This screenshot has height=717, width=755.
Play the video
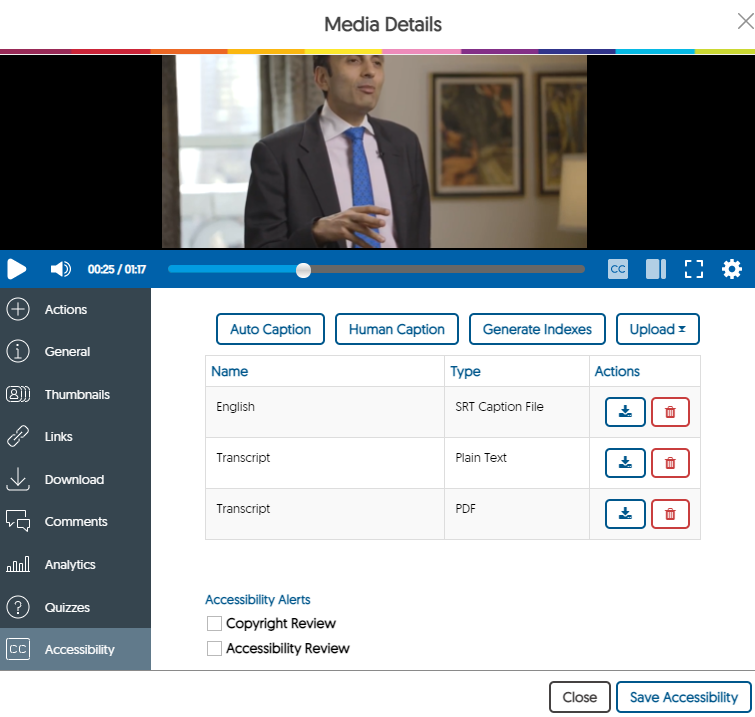(17, 269)
